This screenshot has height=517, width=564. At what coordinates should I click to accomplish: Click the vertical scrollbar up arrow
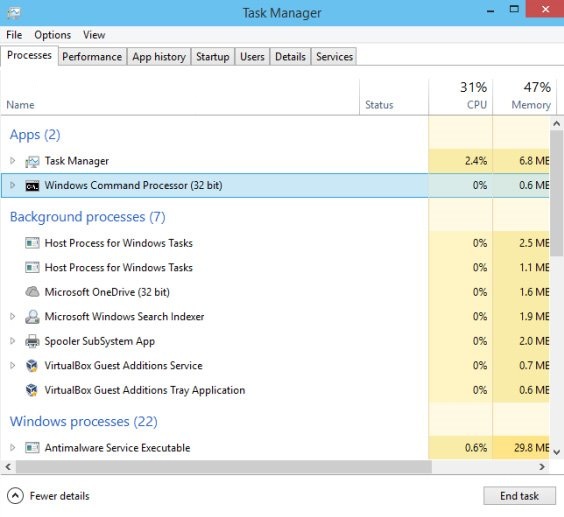coord(557,124)
